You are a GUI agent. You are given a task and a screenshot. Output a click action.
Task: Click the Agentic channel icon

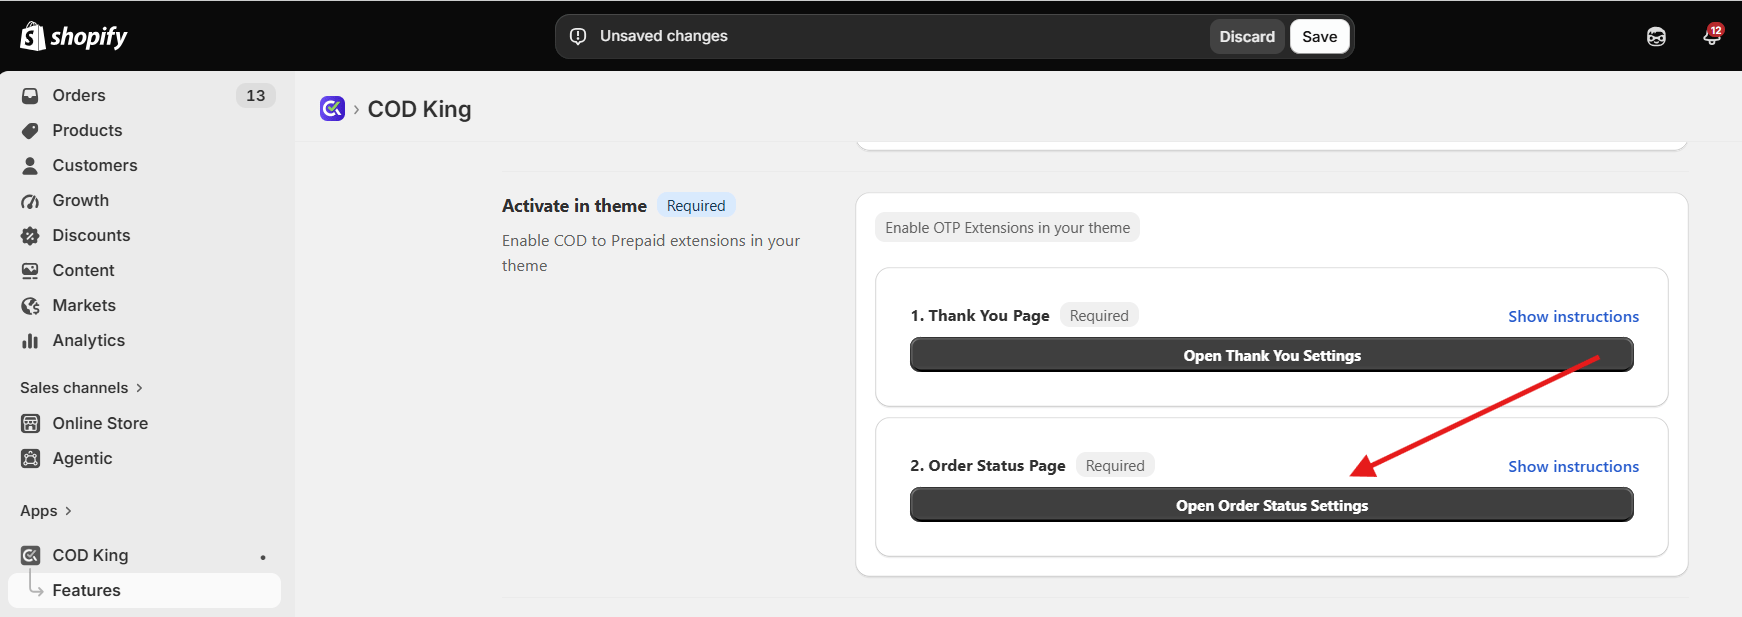pyautogui.click(x=31, y=459)
